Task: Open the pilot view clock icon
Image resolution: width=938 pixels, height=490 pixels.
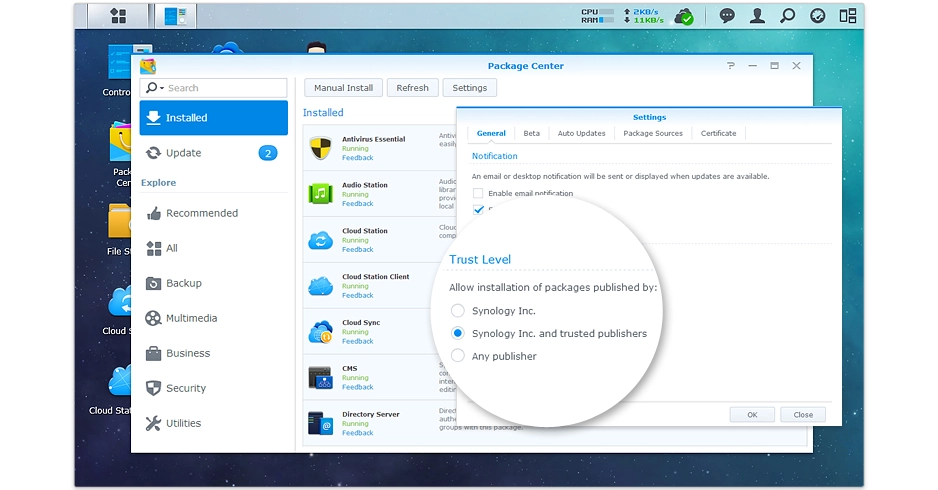Action: click(x=817, y=16)
